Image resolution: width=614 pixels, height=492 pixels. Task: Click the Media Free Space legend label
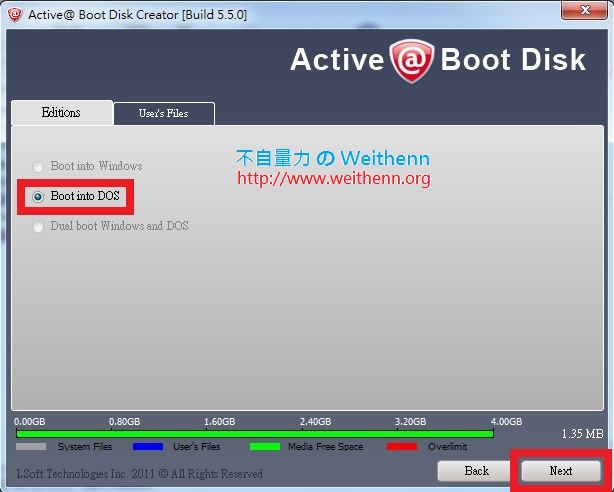click(325, 447)
